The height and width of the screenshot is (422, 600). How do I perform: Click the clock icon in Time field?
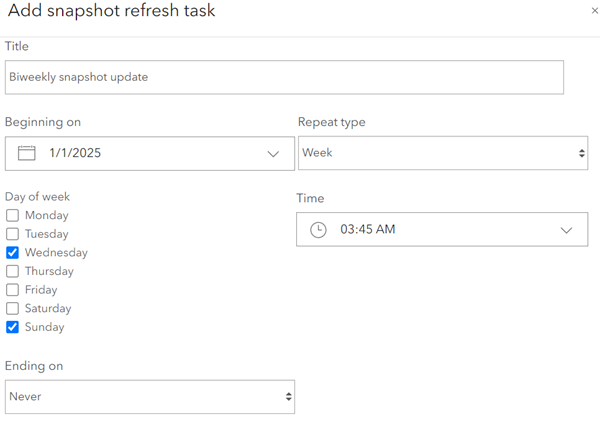(x=318, y=229)
